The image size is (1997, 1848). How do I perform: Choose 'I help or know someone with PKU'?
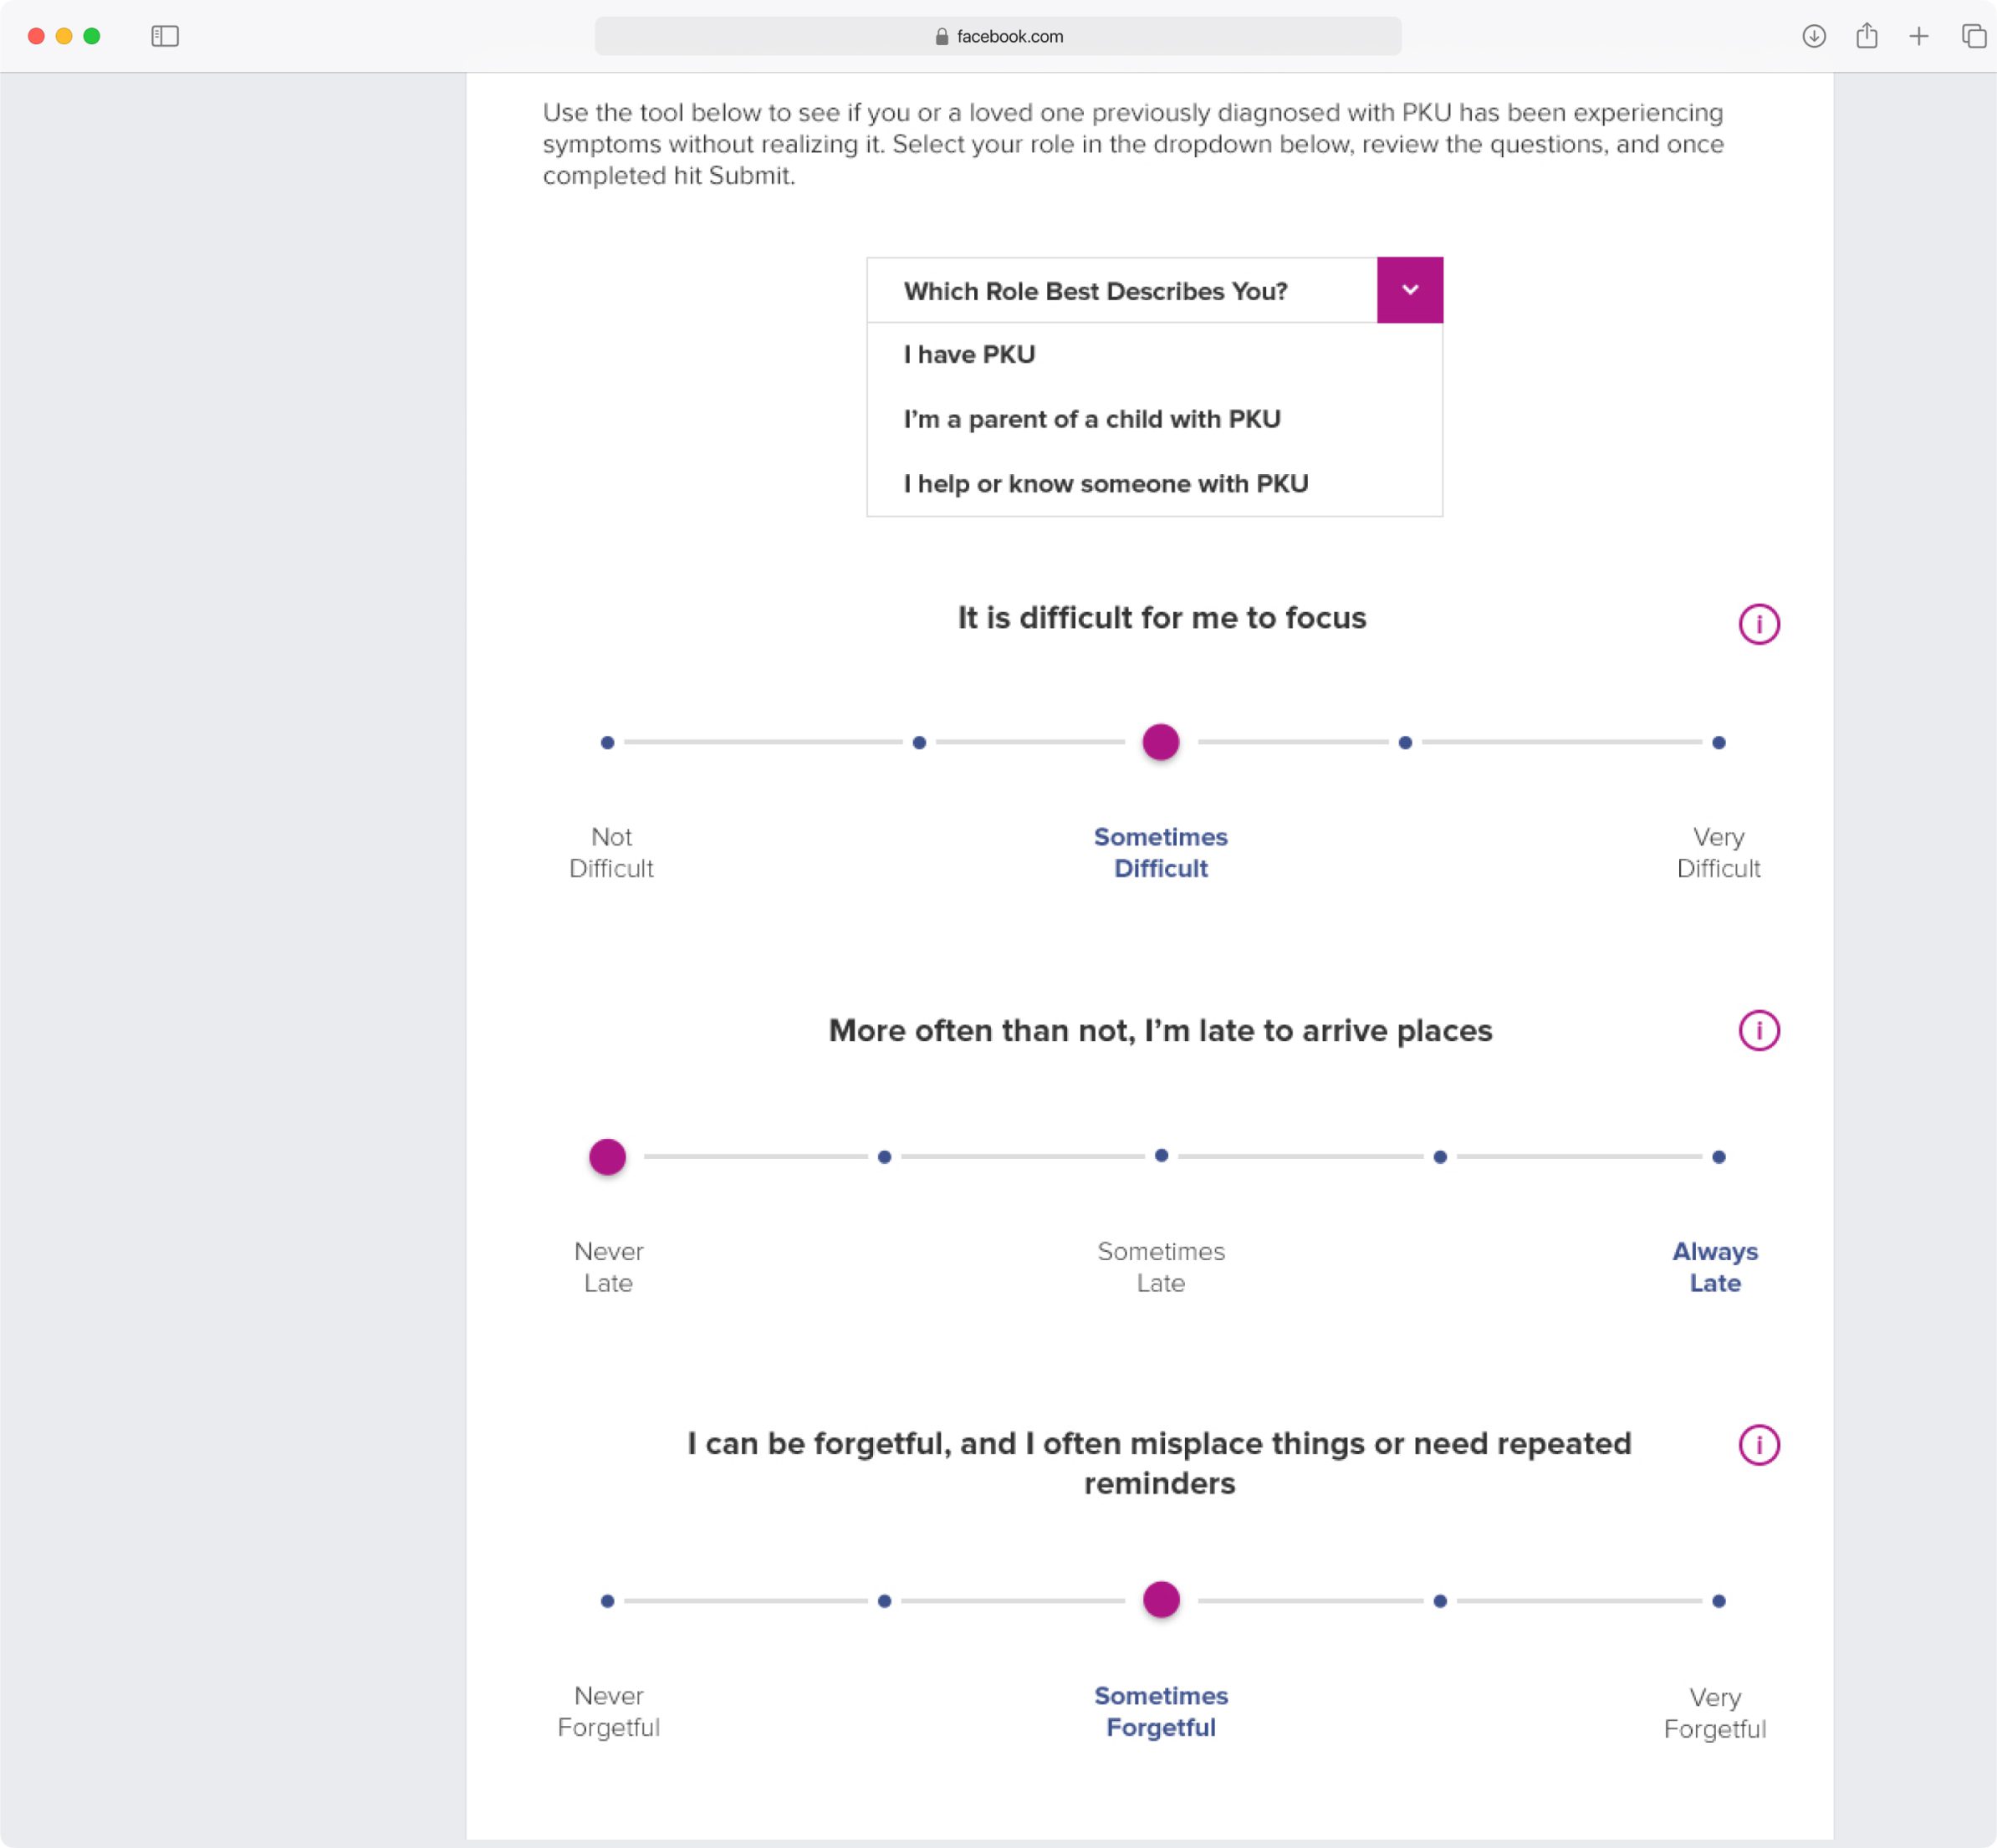click(1105, 484)
